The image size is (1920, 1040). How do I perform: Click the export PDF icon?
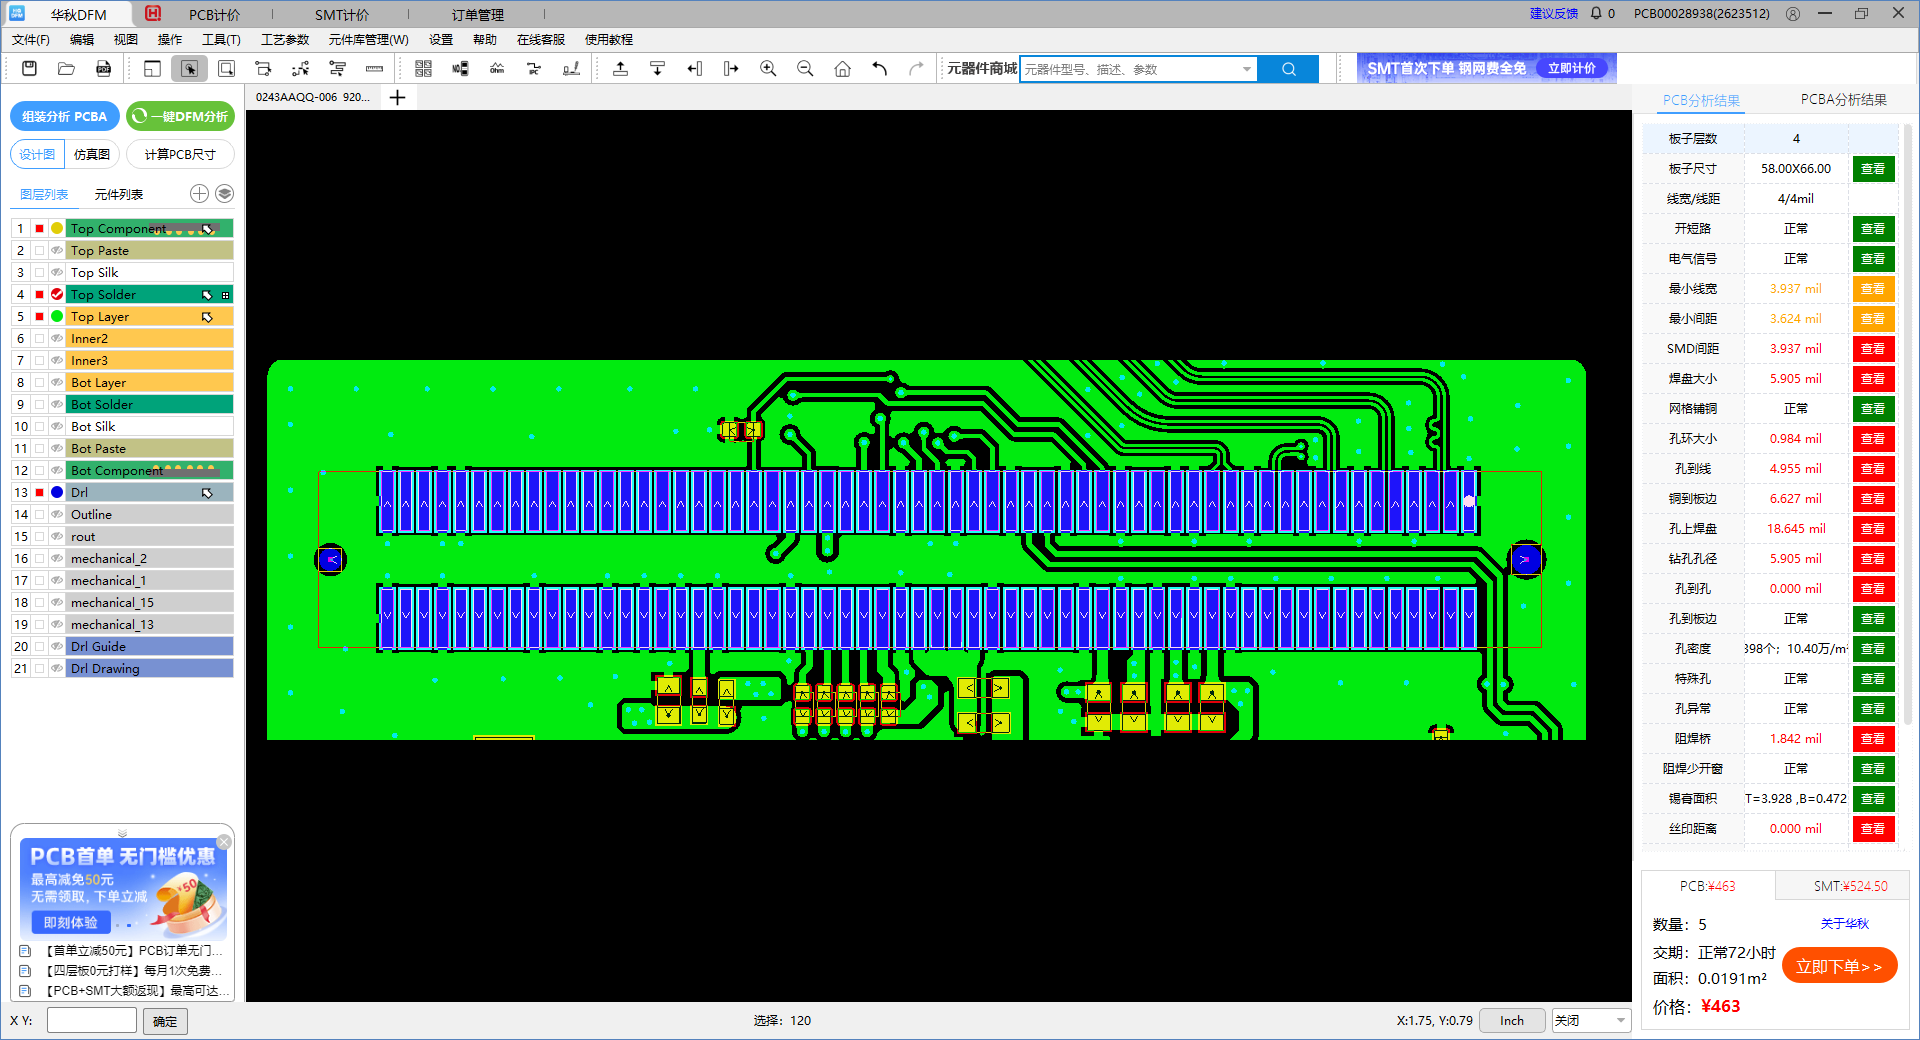point(103,69)
